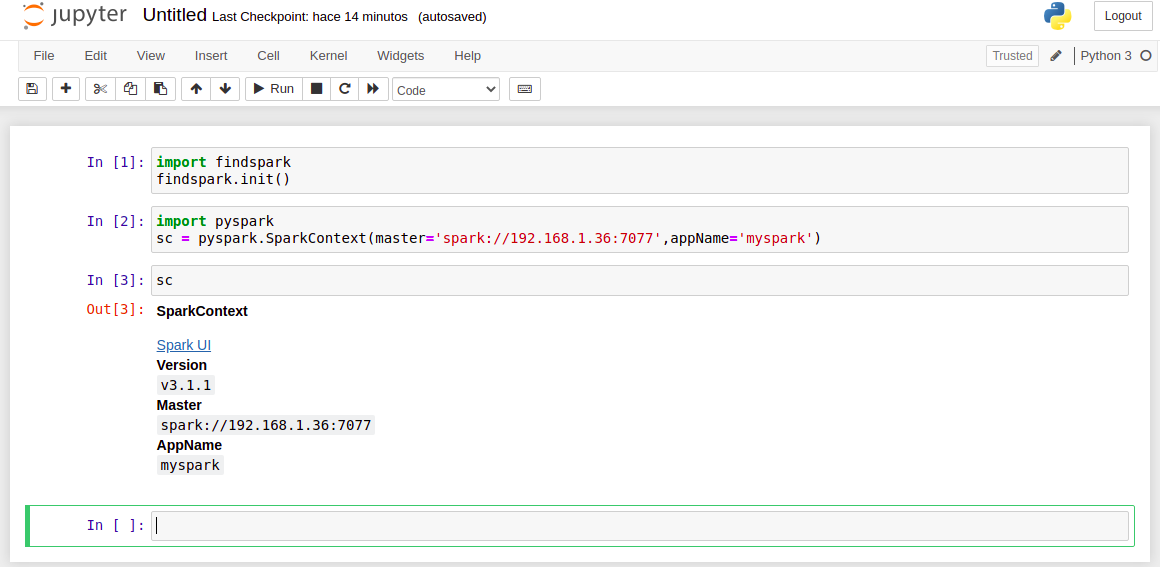Open the Widgets menu
The height and width of the screenshot is (567, 1160).
click(x=400, y=56)
